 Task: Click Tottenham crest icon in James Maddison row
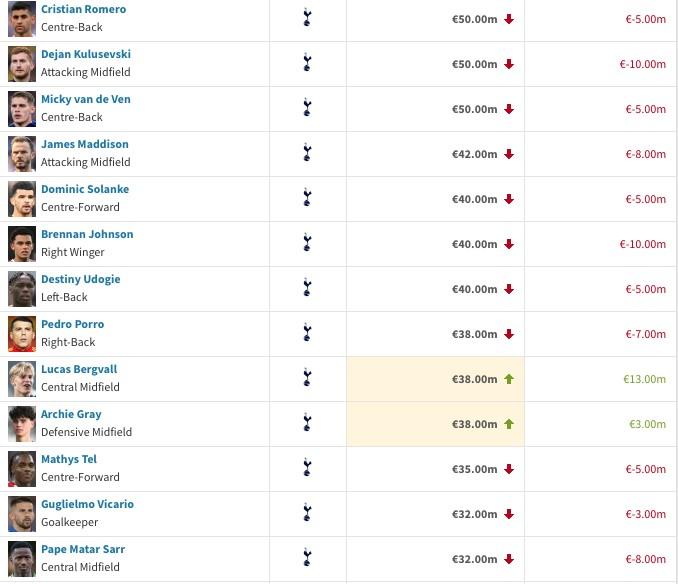point(307,153)
